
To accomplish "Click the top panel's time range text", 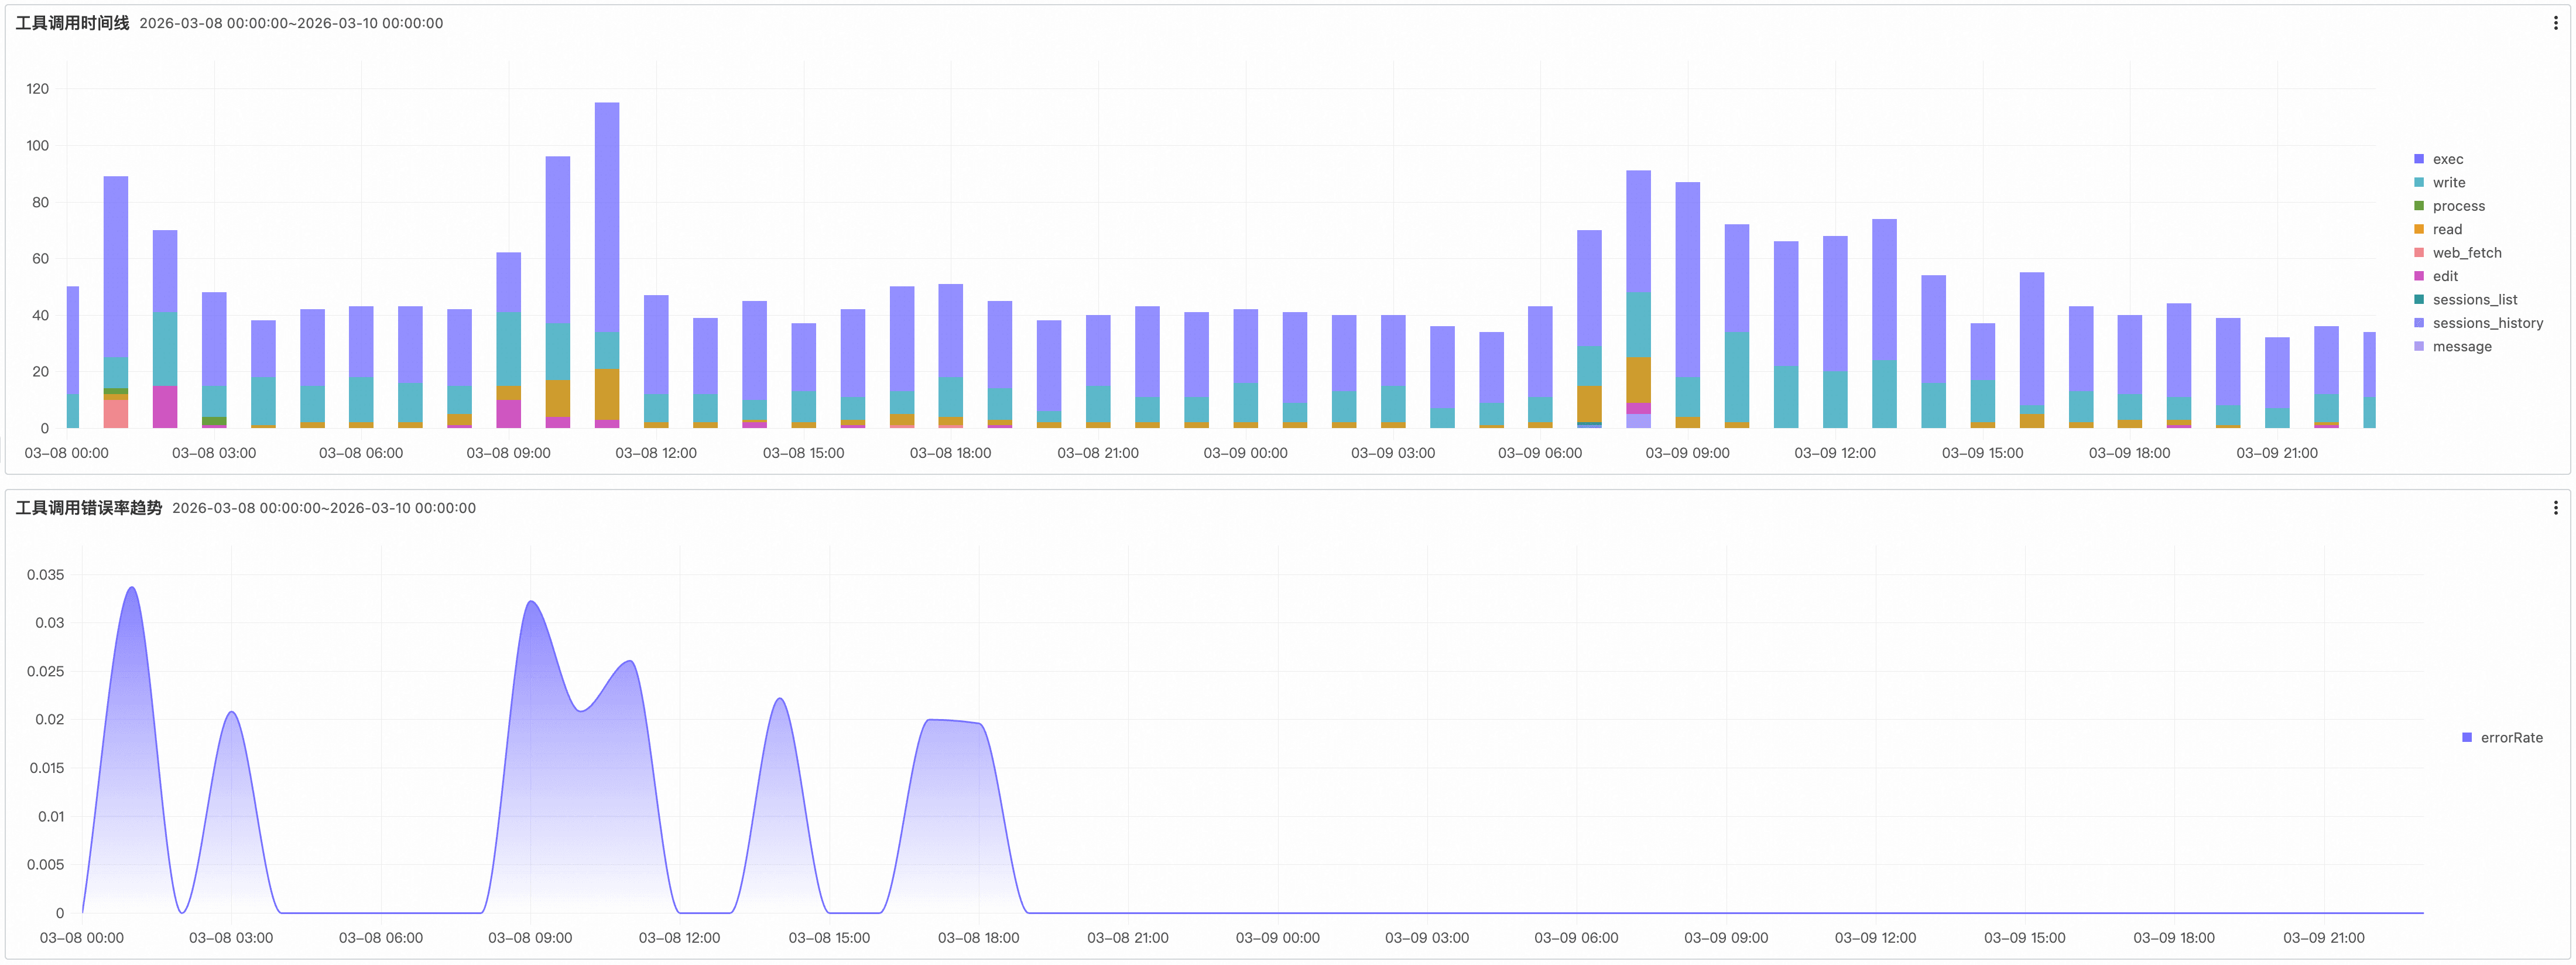I will [x=291, y=23].
